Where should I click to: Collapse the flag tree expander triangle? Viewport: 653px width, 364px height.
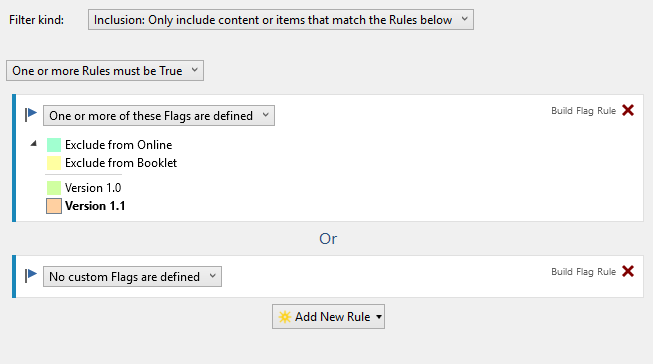tap(34, 144)
